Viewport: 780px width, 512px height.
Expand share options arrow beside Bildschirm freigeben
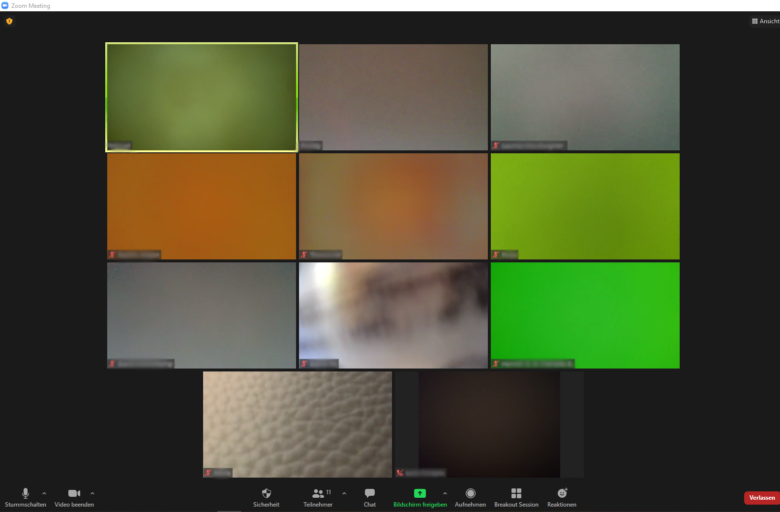coord(445,493)
